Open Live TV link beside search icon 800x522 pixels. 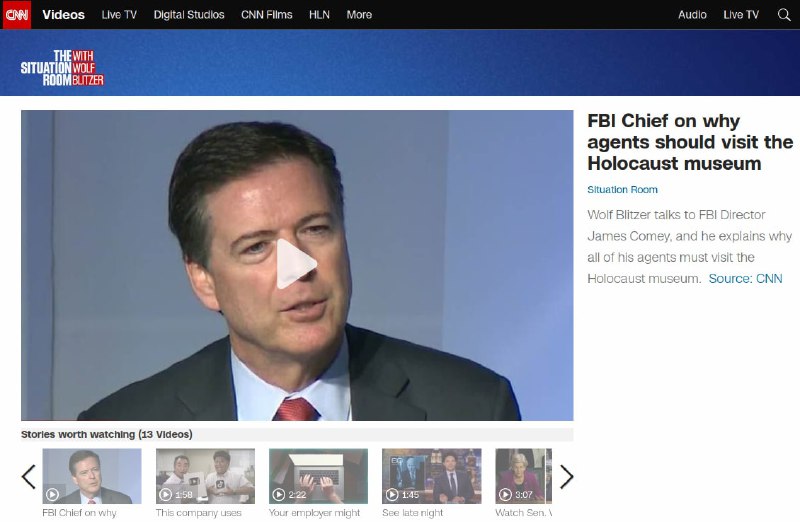tap(741, 15)
